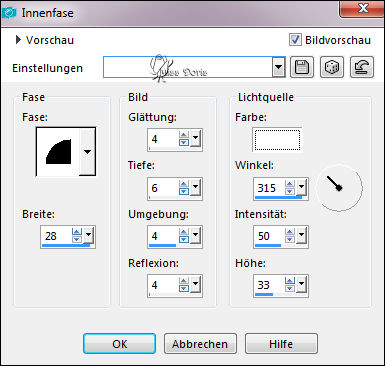Viewport: 385px width, 366px height.
Task: Decrease the Reflexion value with down arrow
Action: coord(184,288)
